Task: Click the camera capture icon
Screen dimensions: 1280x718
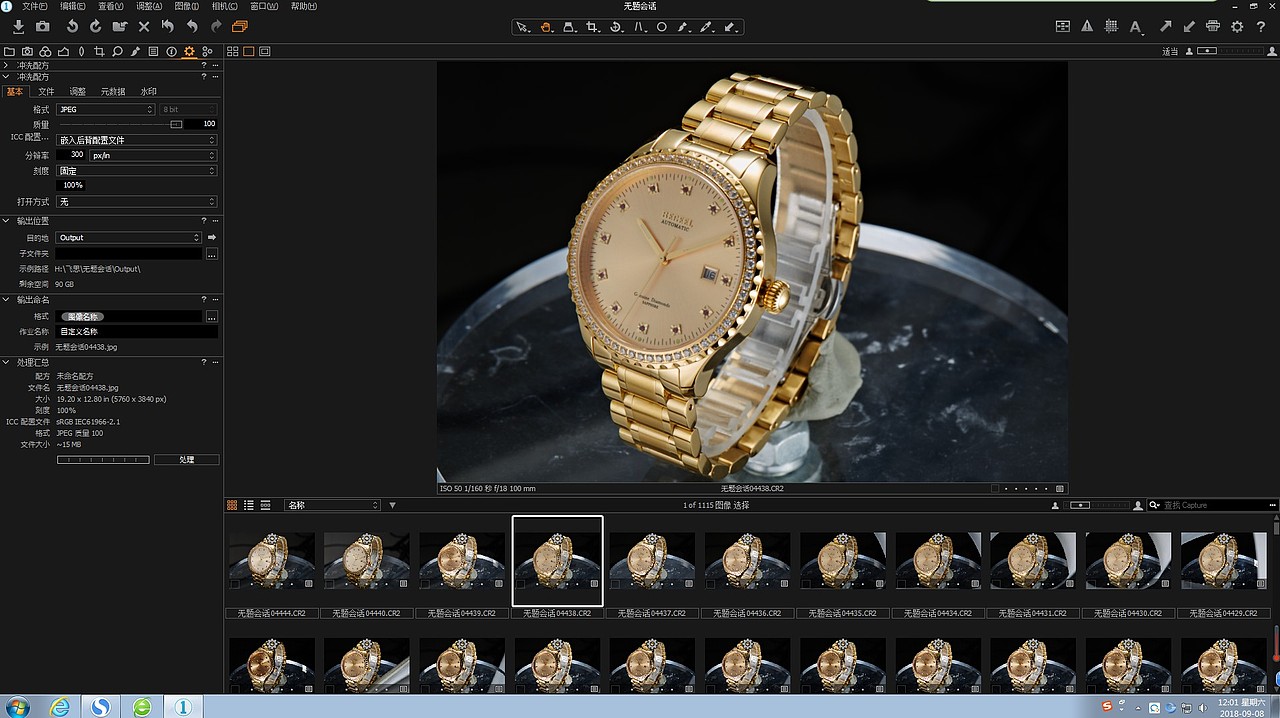Action: [x=42, y=27]
